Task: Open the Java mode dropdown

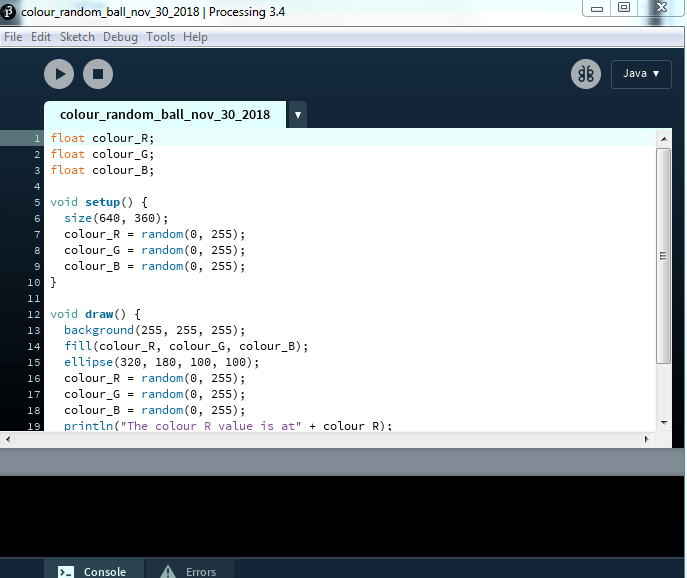Action: coord(640,74)
